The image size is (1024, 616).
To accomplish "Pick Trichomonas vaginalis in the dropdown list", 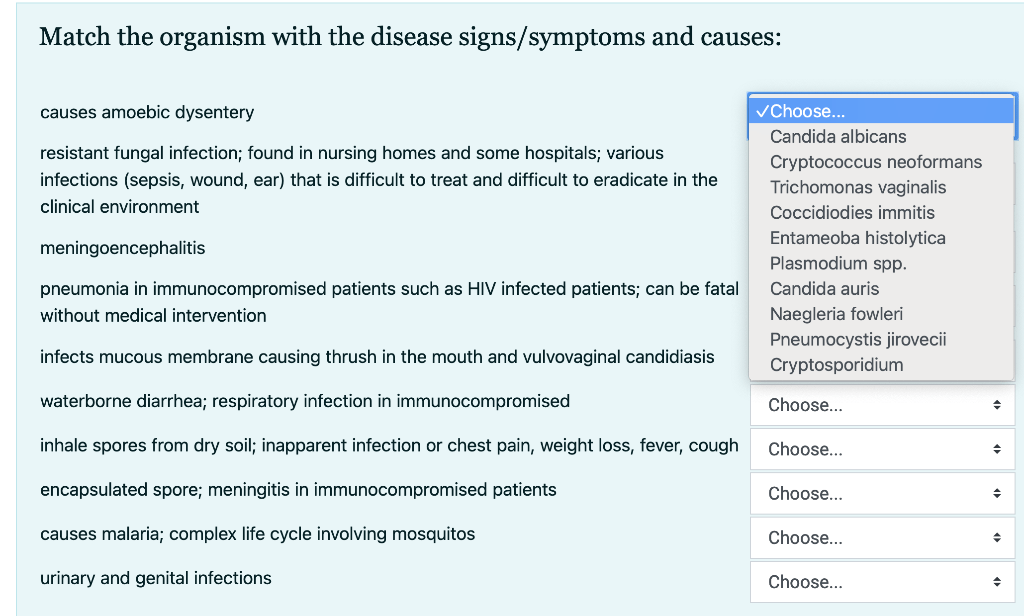I will tap(857, 187).
